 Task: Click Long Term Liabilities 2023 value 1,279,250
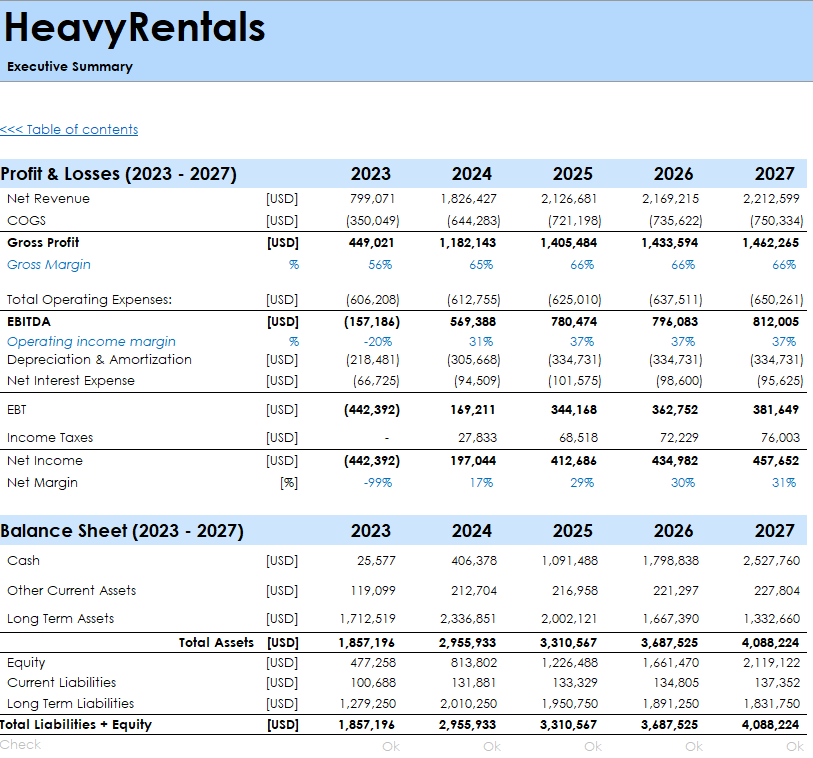click(368, 704)
